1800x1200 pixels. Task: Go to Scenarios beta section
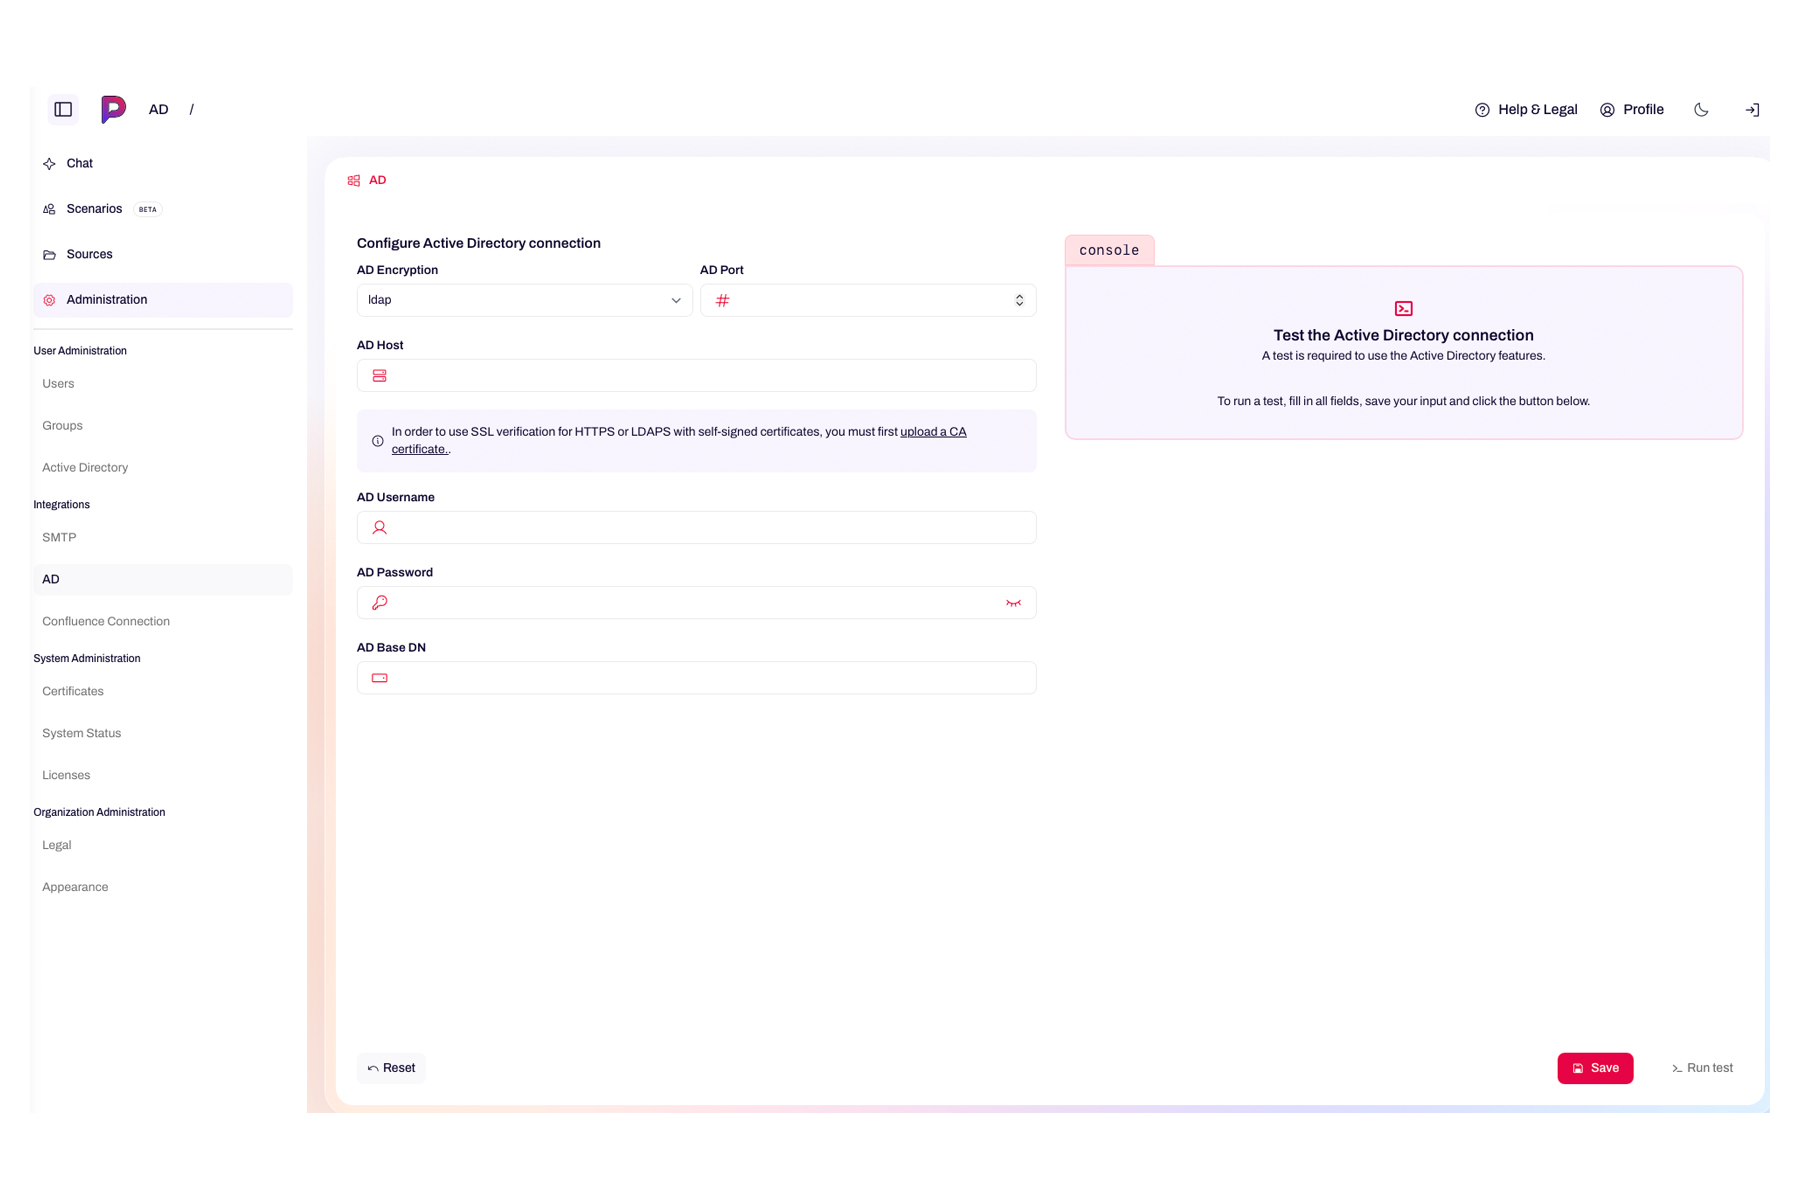(94, 209)
